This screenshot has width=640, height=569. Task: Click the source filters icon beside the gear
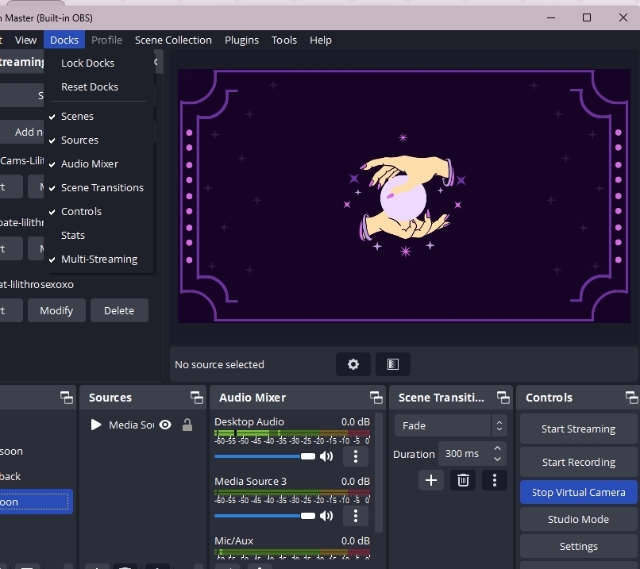pyautogui.click(x=393, y=365)
